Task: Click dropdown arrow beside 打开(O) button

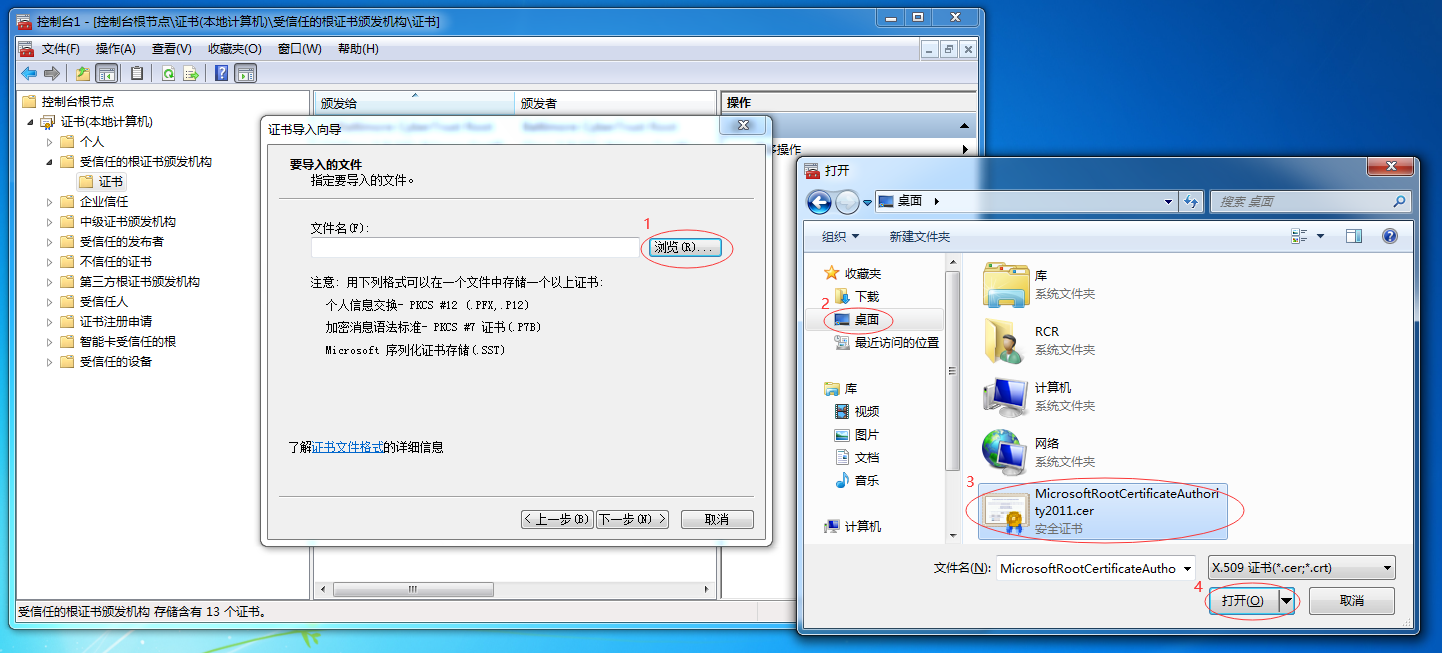Action: click(1286, 601)
